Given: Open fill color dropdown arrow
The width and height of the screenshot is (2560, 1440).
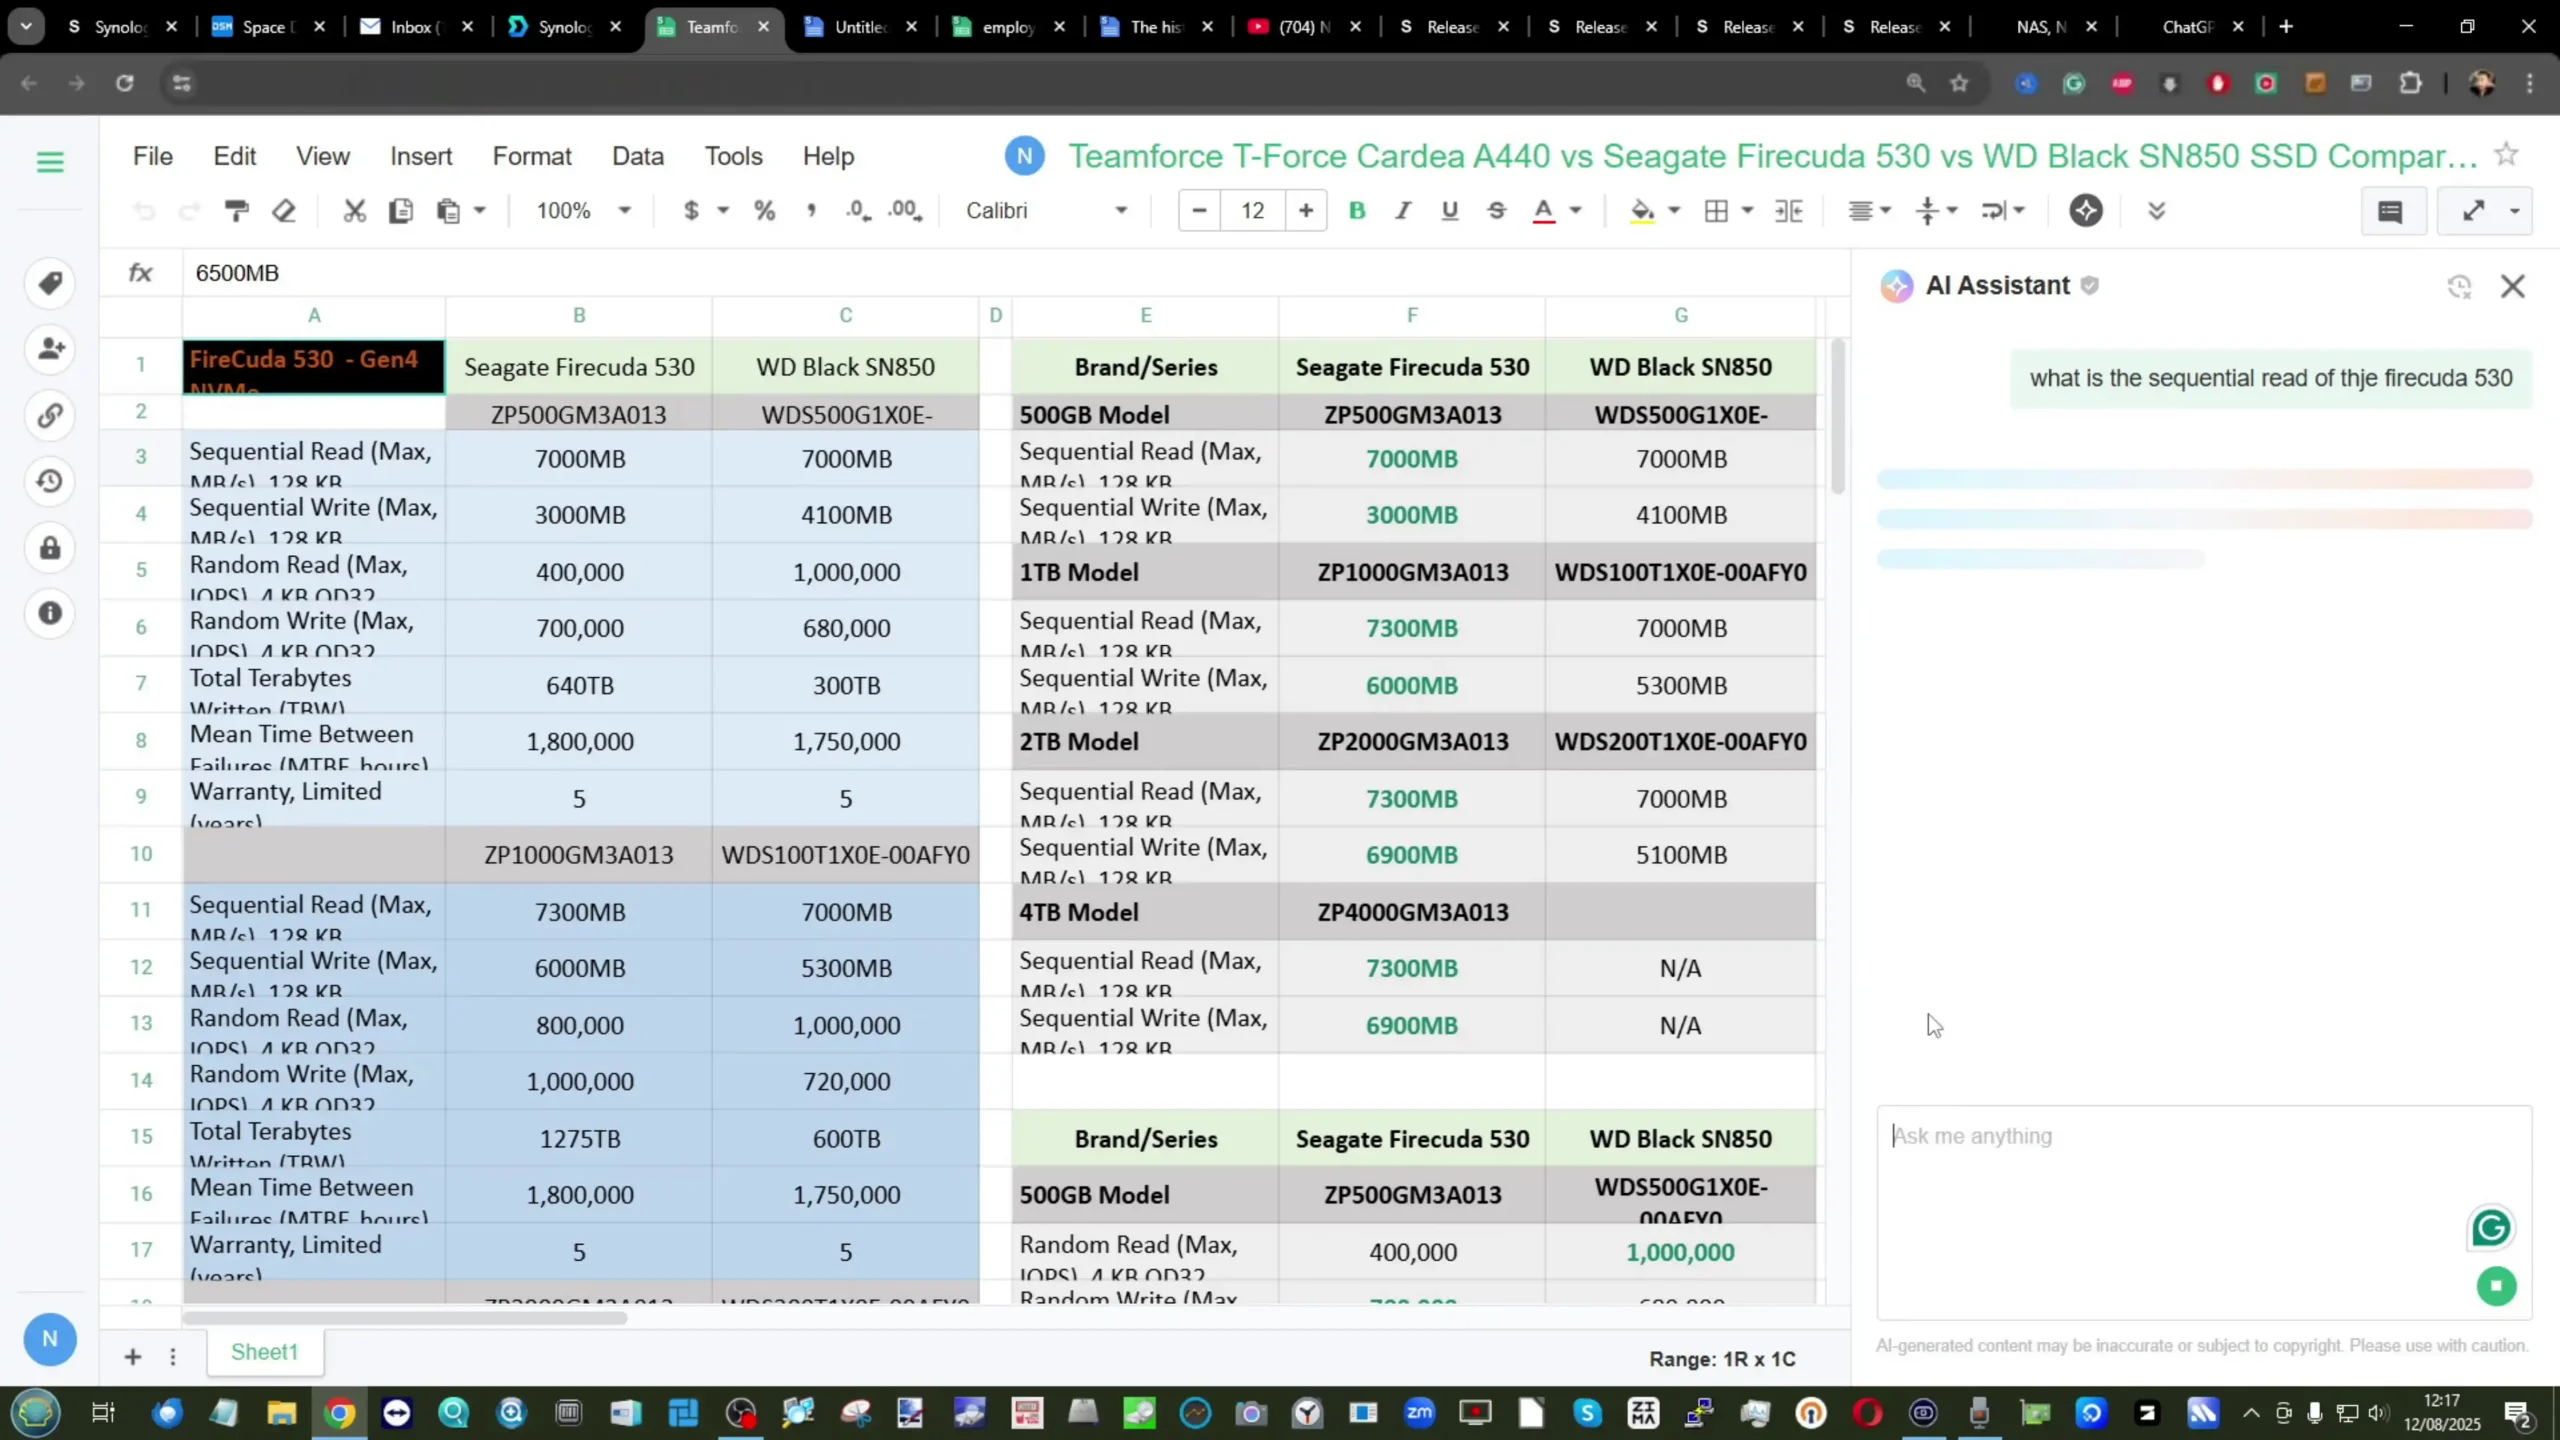Looking at the screenshot, I should click(1674, 211).
